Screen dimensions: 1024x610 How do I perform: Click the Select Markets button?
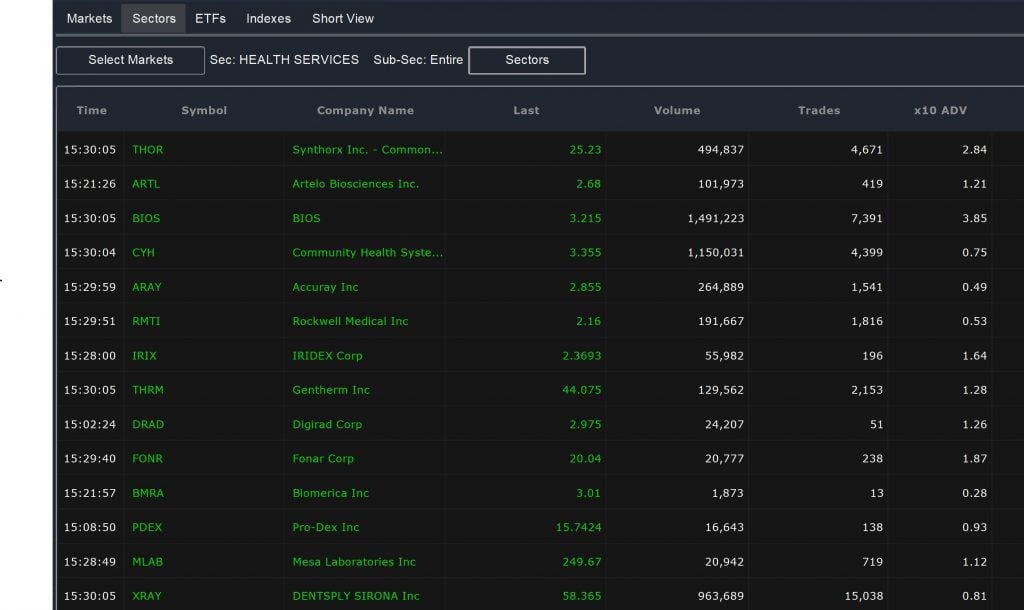coord(131,60)
